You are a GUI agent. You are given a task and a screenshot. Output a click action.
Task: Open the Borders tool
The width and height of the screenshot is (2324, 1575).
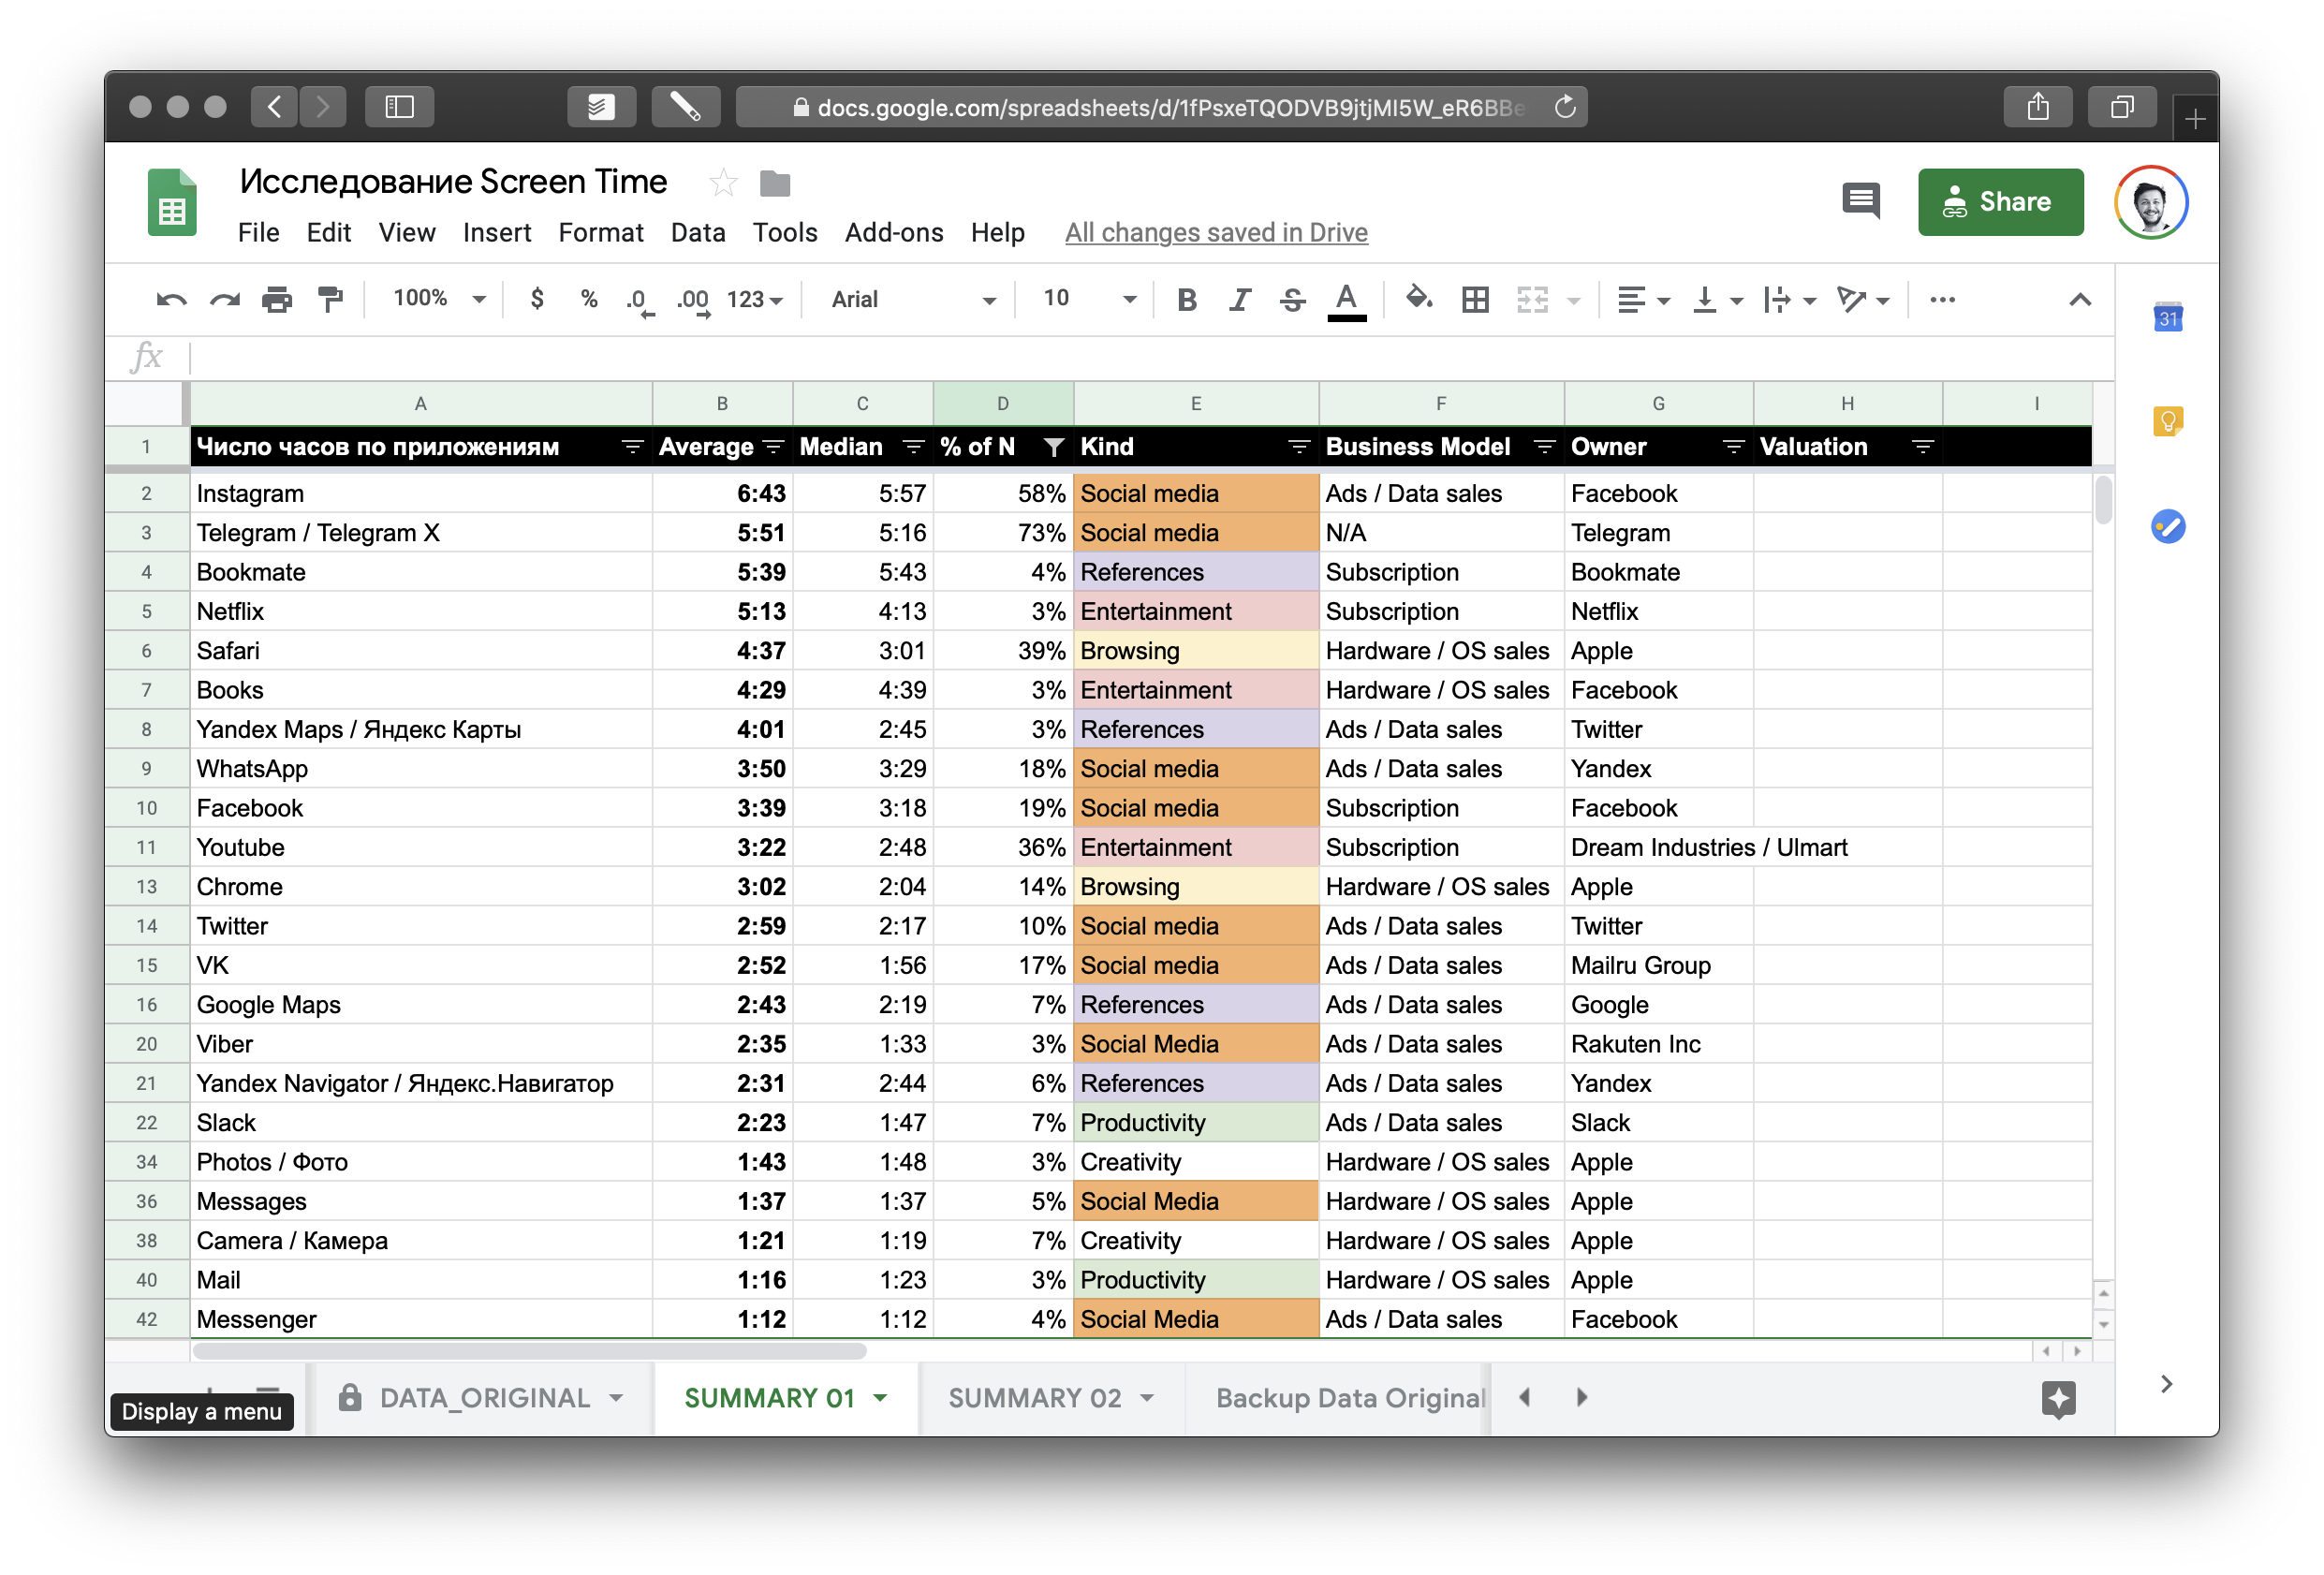pyautogui.click(x=1474, y=299)
